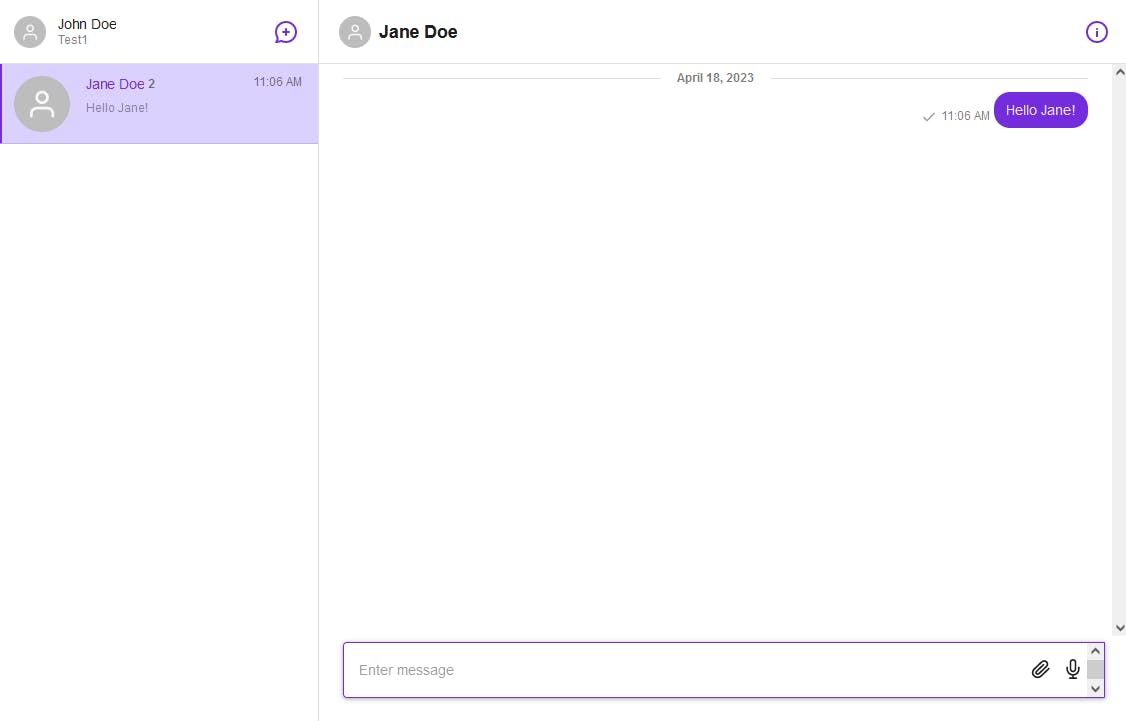Open conversation info icon in header
Image resolution: width=1126 pixels, height=721 pixels.
[x=1096, y=32]
